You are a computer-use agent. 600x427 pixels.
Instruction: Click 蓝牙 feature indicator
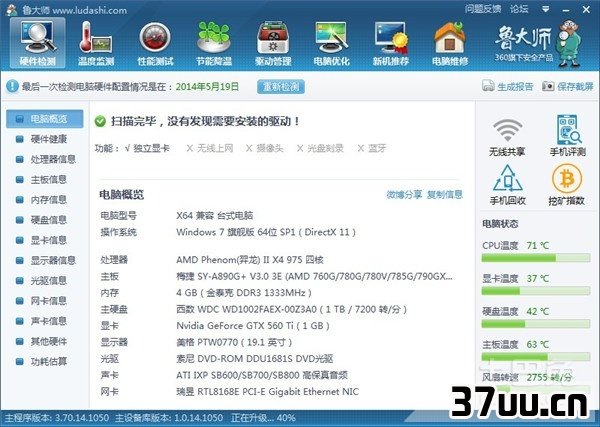point(372,148)
